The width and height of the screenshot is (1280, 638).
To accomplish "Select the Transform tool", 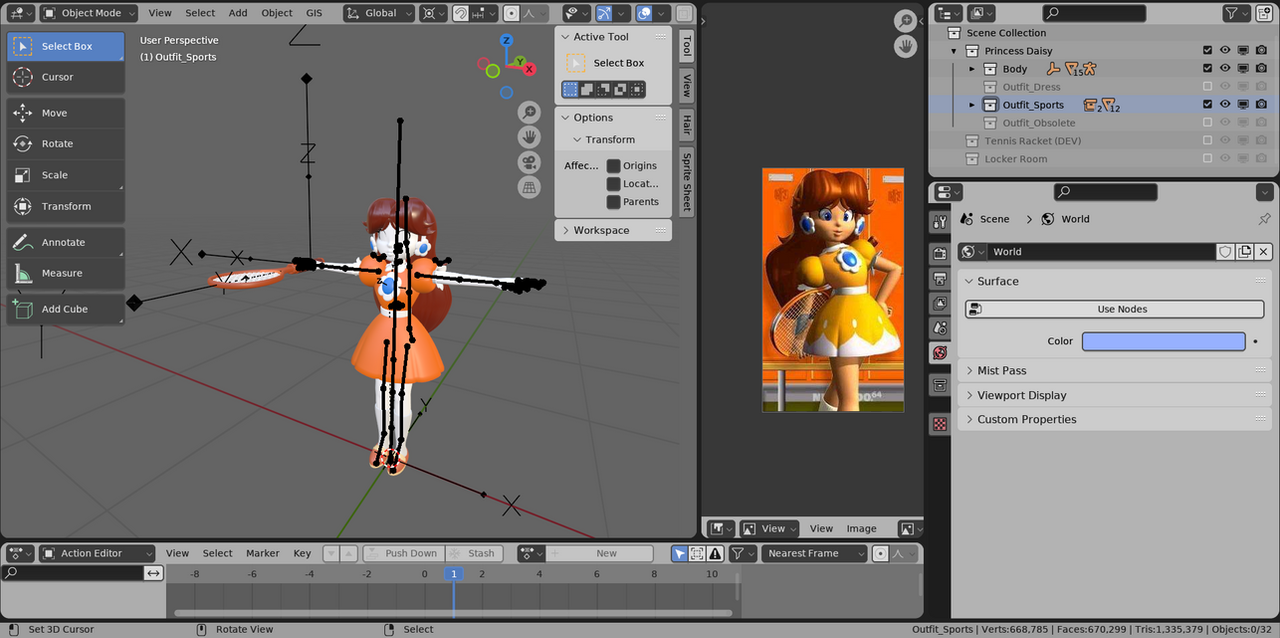I will 66,206.
